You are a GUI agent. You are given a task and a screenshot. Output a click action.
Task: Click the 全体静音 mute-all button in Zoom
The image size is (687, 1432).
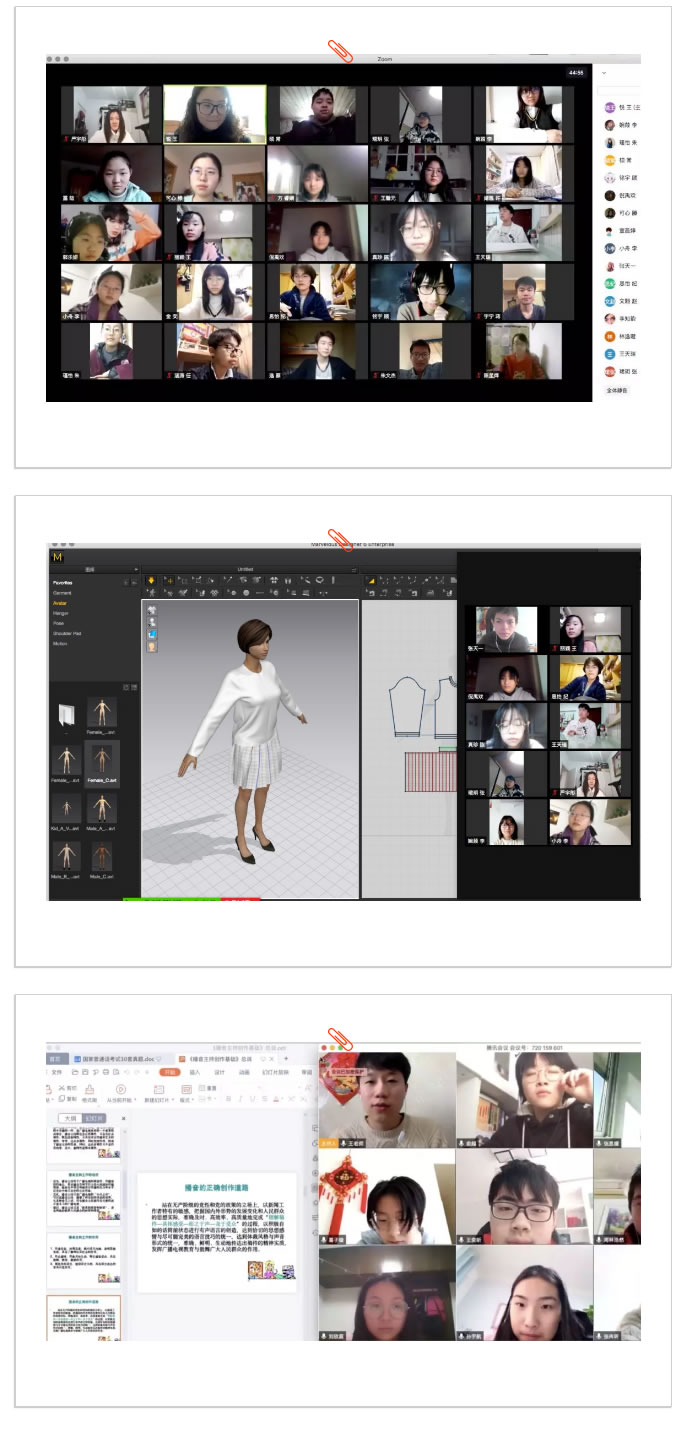click(x=617, y=391)
